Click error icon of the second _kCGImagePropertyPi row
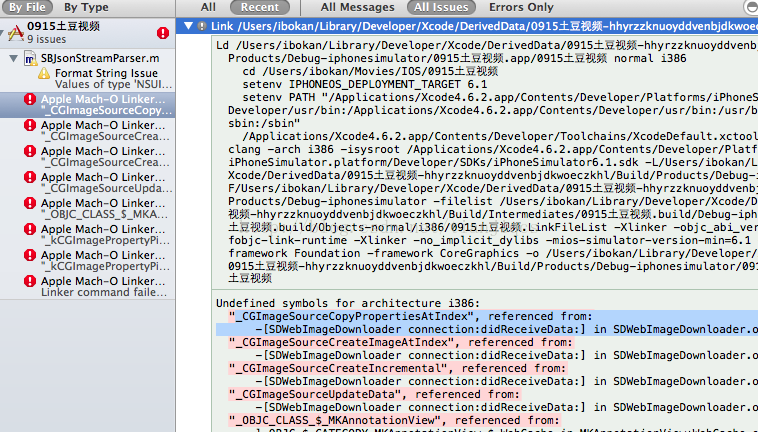The height and width of the screenshot is (432, 758). 30,256
